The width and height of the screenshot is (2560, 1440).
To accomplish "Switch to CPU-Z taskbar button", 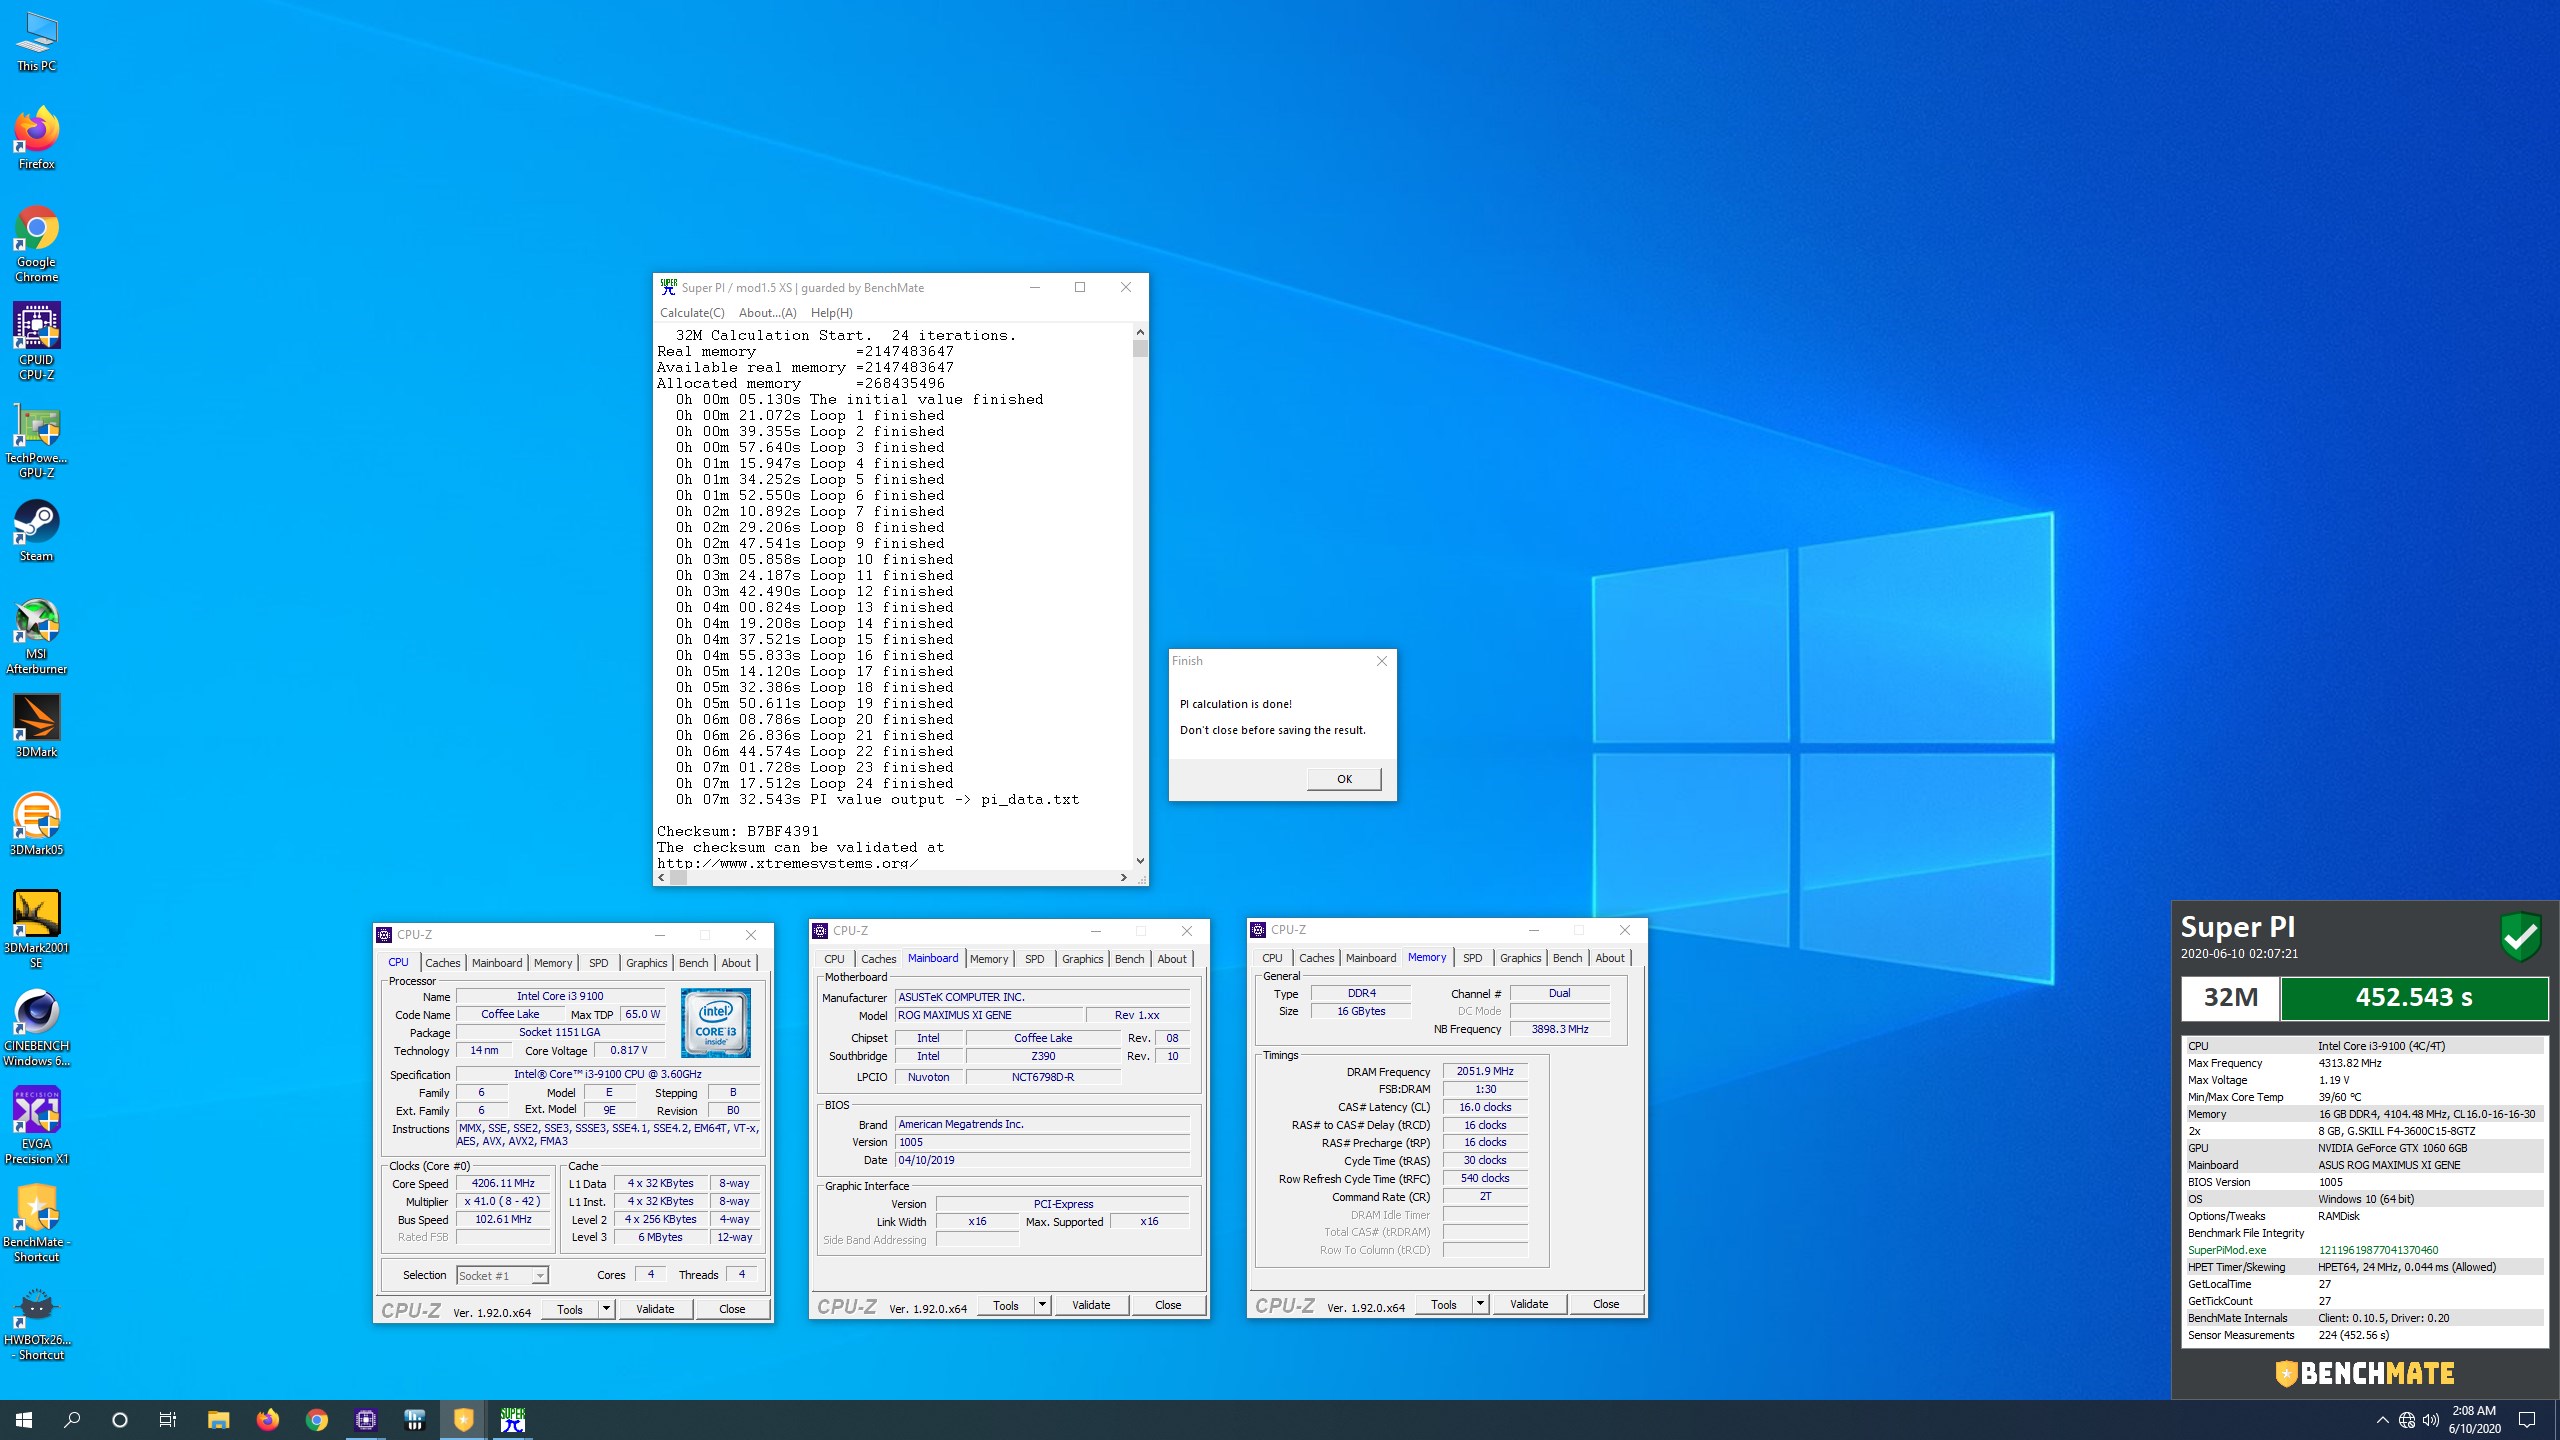I will pyautogui.click(x=365, y=1420).
